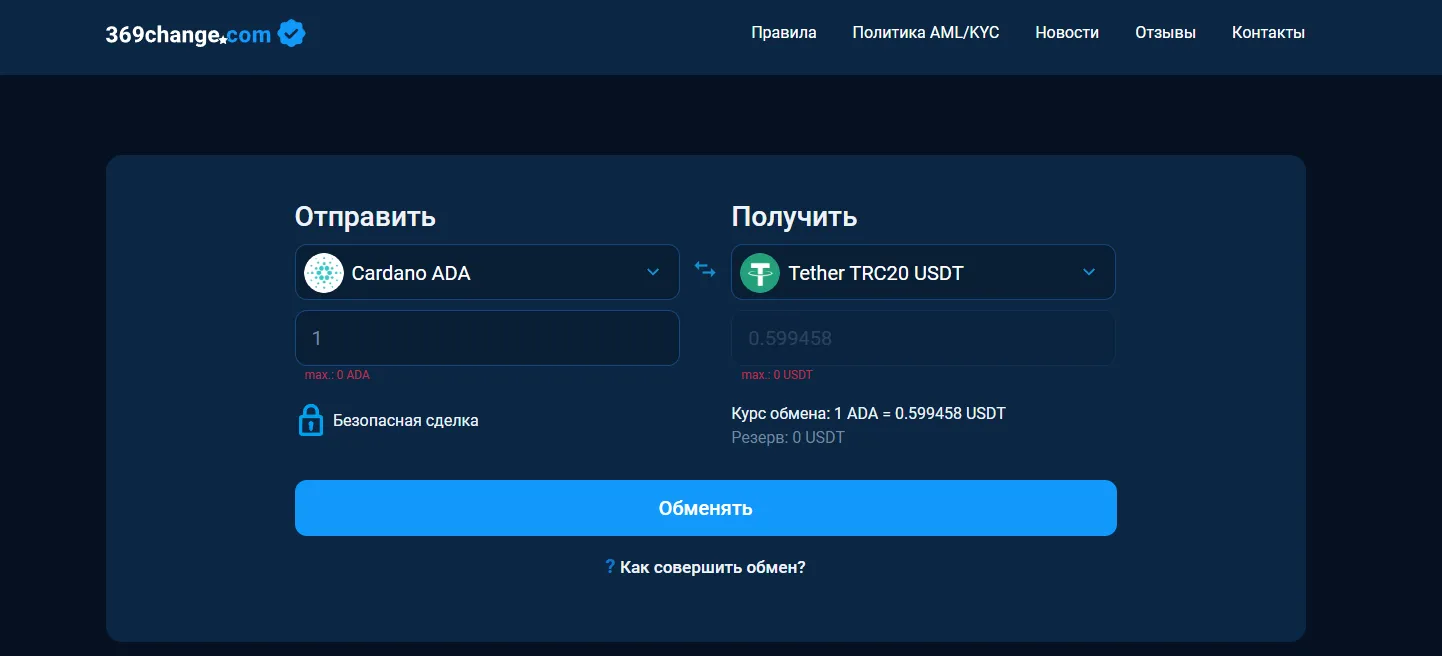The image size is (1442, 656).
Task: Expand the Cardano ADA send currency dropdown
Action: pyautogui.click(x=487, y=272)
